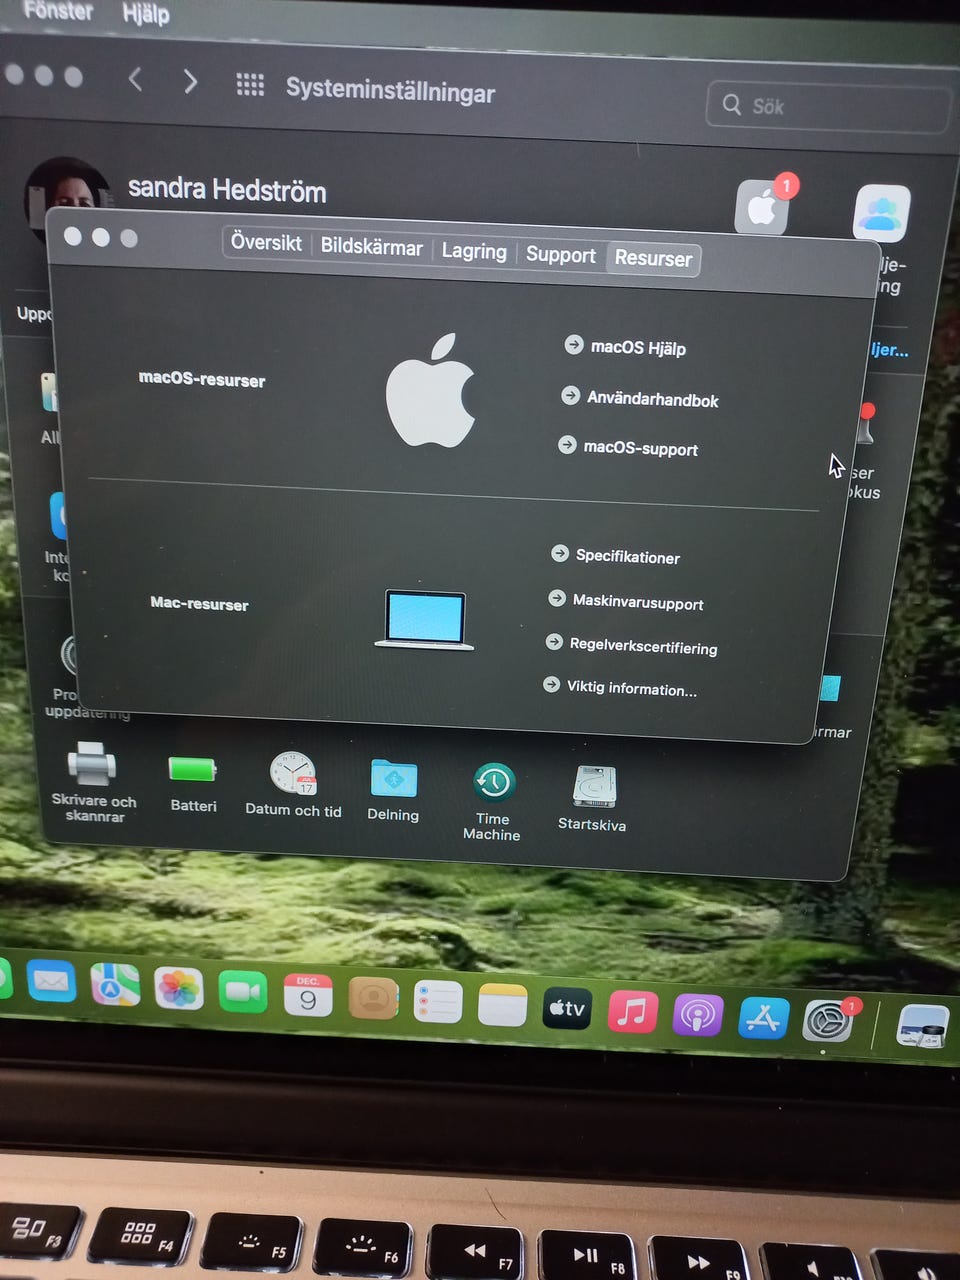
Task: Open Skrivare och skannrar preferences
Action: click(93, 782)
